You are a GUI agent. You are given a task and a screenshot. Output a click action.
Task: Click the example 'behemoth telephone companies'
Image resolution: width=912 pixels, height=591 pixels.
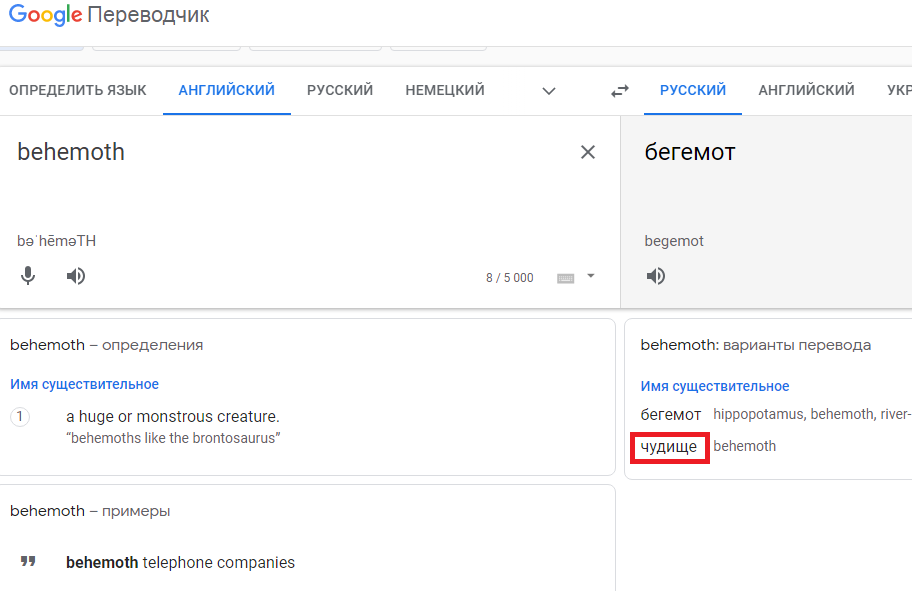180,562
